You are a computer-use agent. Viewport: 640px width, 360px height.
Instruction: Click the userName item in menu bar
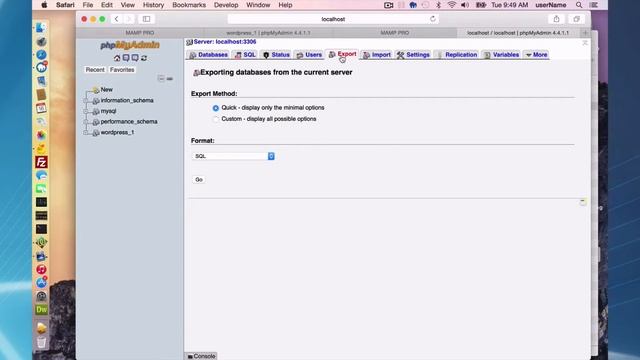click(550, 5)
